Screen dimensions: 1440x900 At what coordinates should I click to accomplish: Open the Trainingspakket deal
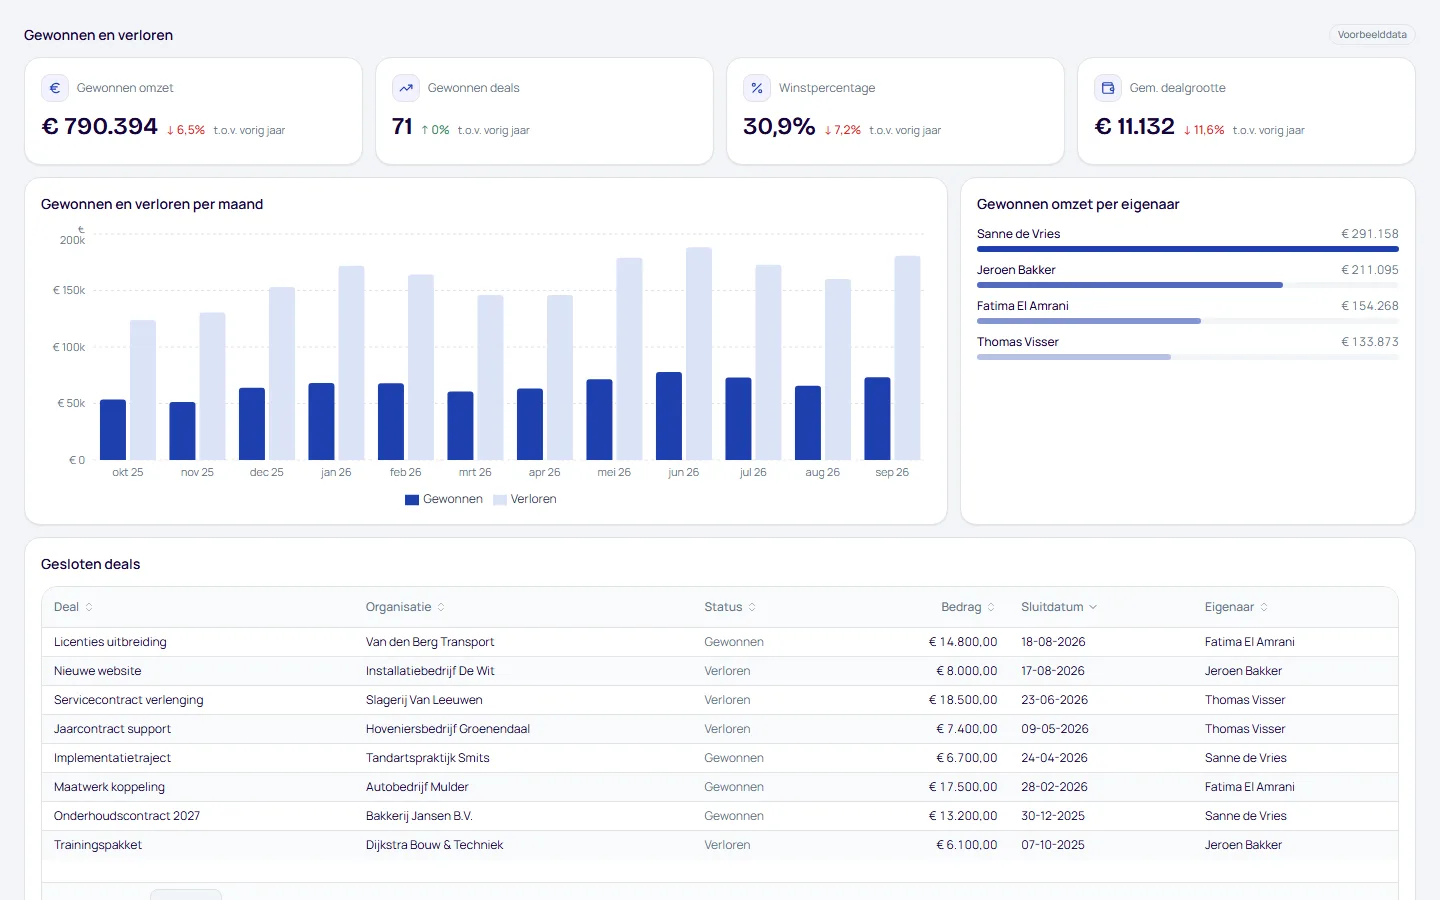(x=98, y=845)
